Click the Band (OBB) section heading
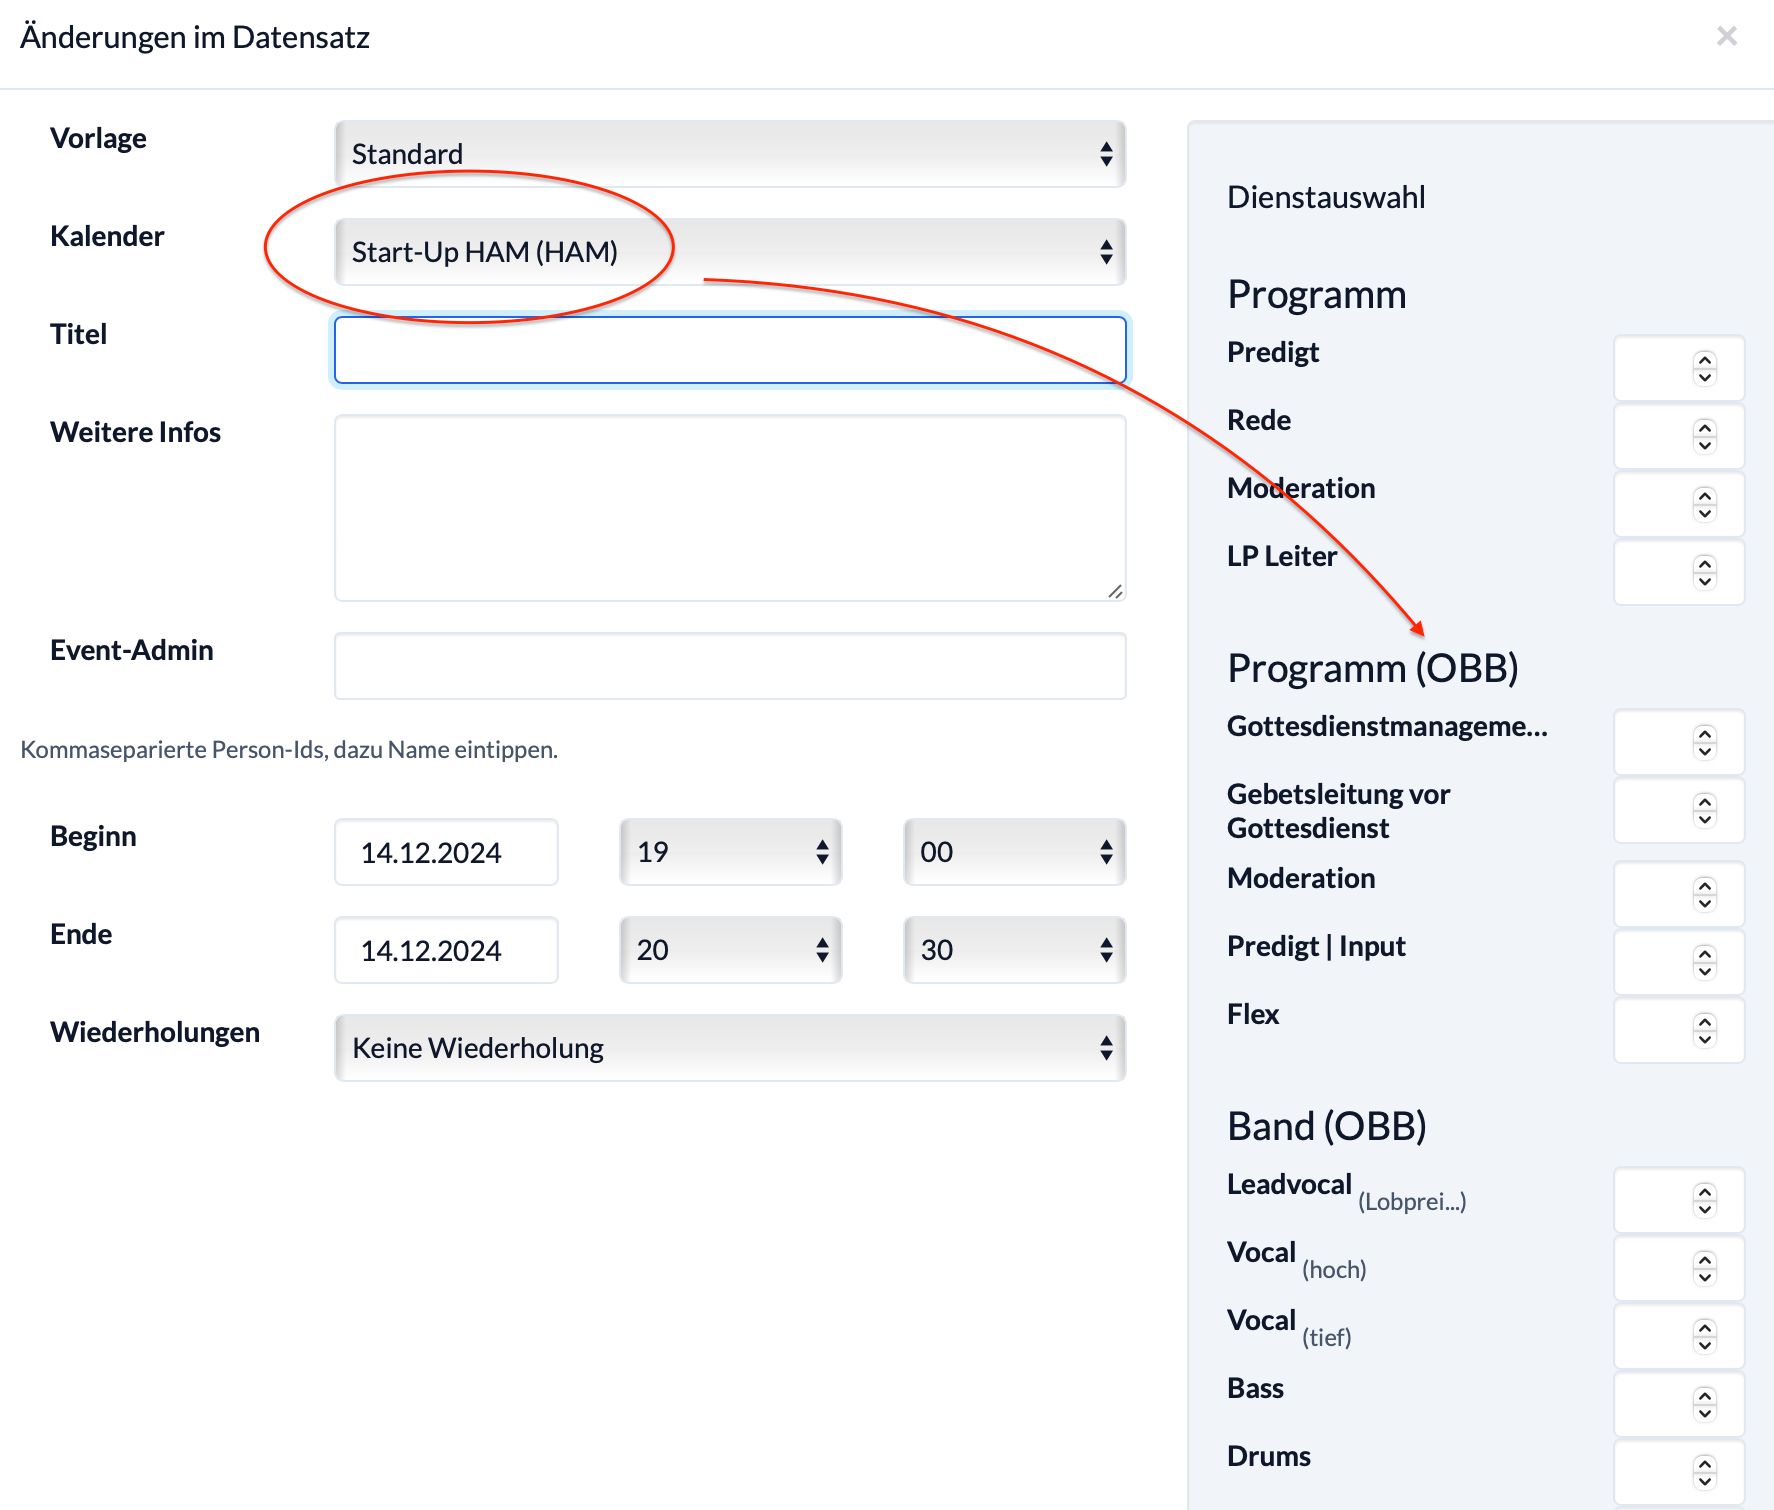1774x1510 pixels. pyautogui.click(x=1327, y=1126)
